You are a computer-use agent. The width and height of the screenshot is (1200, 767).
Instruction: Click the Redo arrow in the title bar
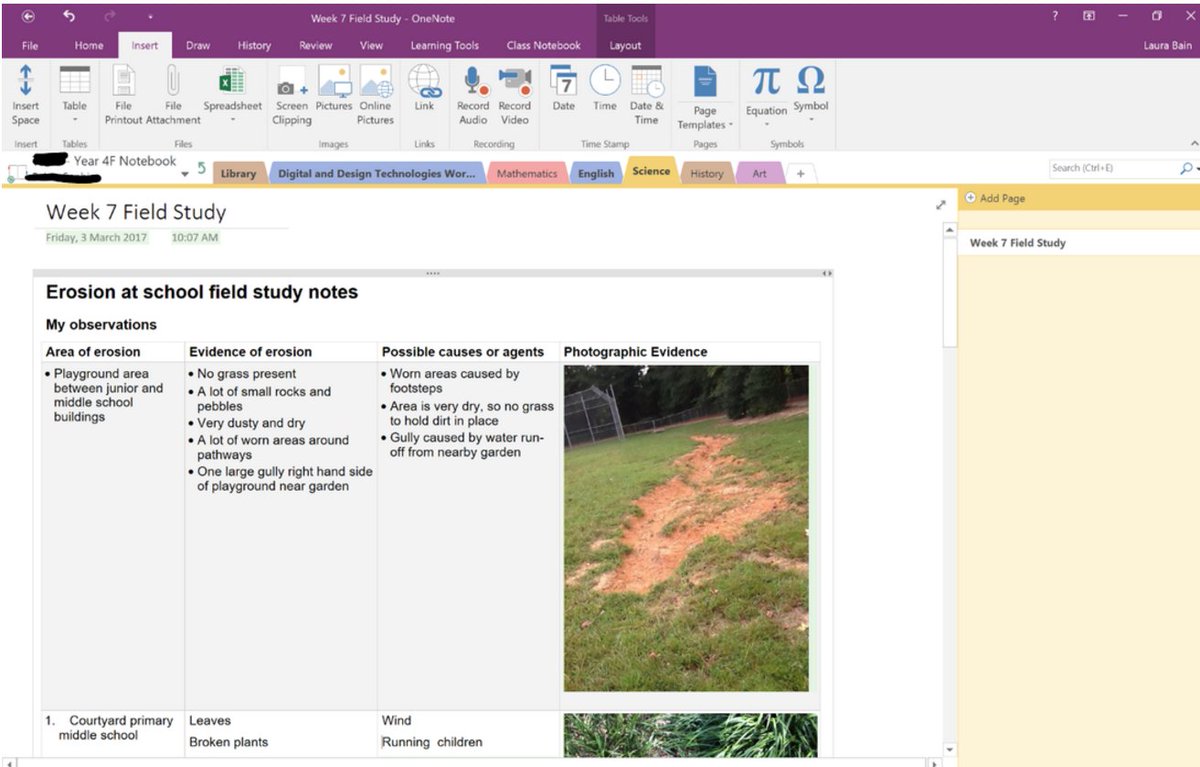point(111,17)
